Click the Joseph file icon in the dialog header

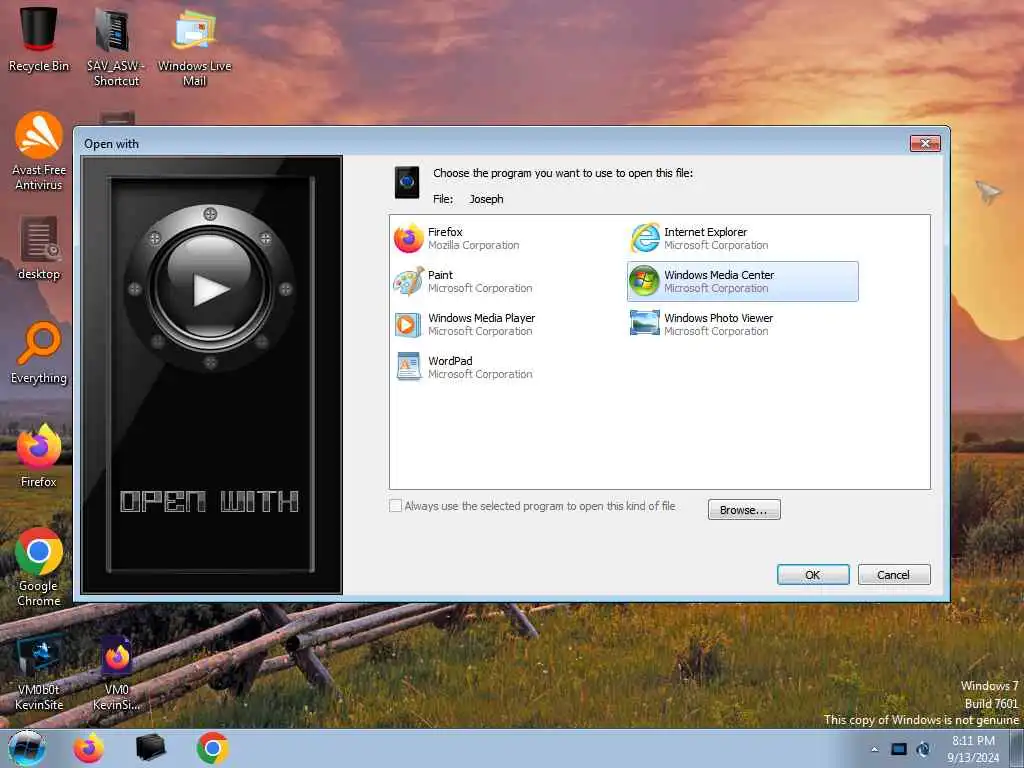407,182
